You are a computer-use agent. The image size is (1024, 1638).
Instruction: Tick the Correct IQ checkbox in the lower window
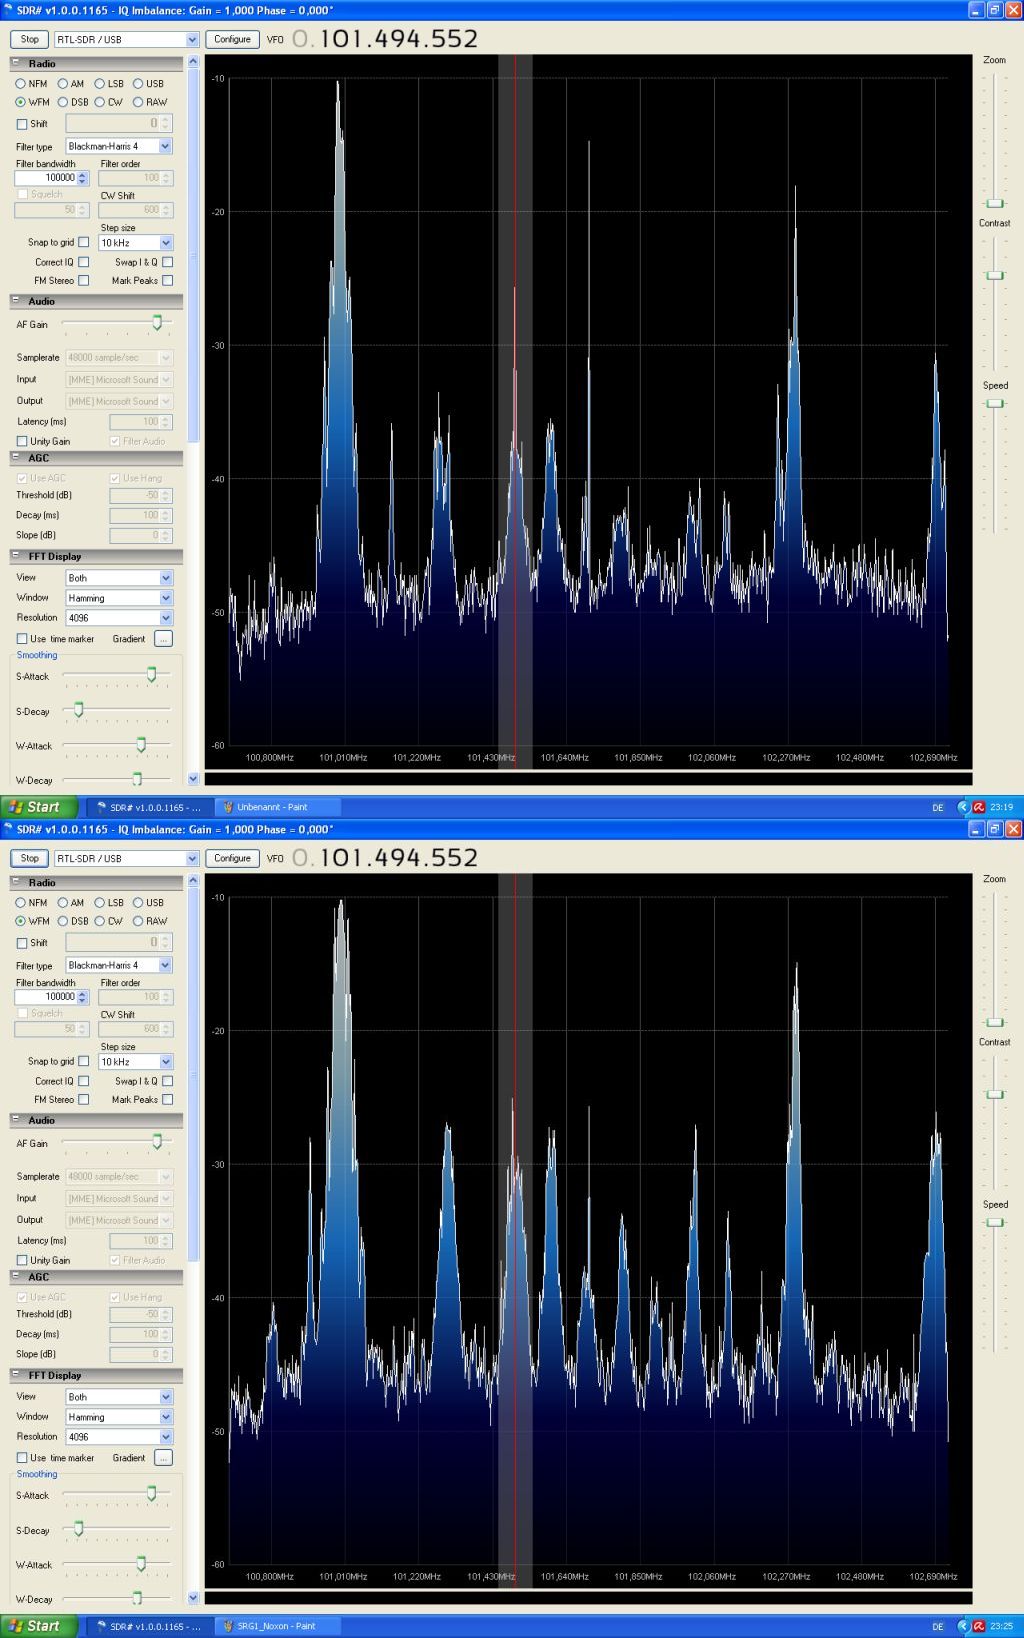point(84,1081)
